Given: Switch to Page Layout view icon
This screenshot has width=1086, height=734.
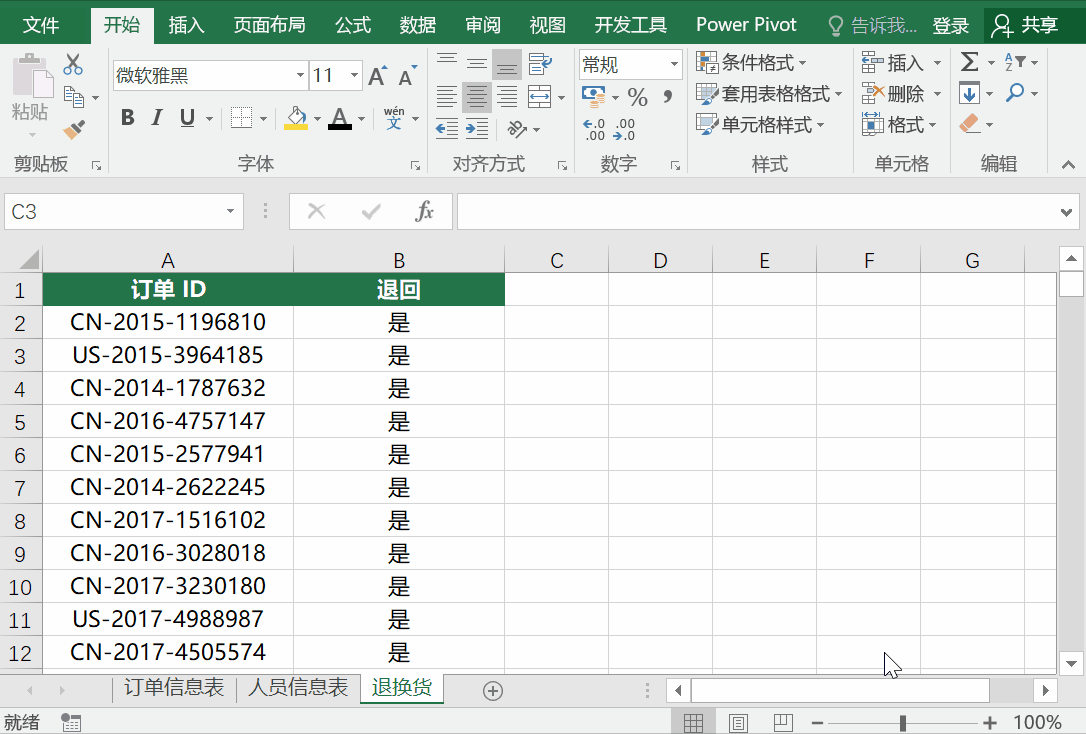Looking at the screenshot, I should [x=738, y=723].
